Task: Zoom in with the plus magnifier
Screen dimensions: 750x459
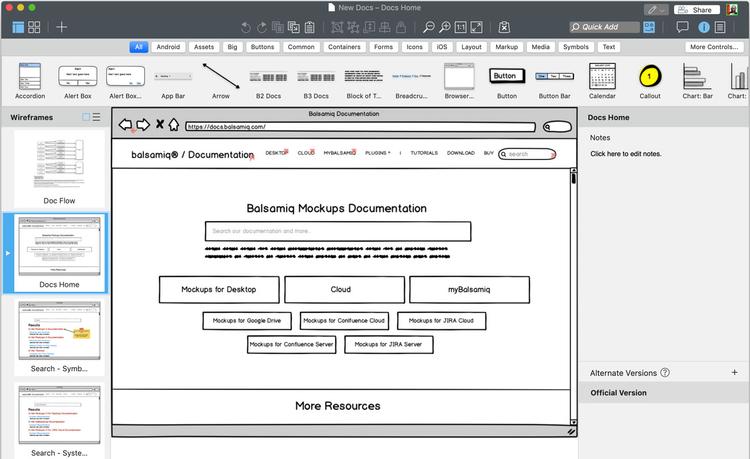Action: click(x=445, y=27)
